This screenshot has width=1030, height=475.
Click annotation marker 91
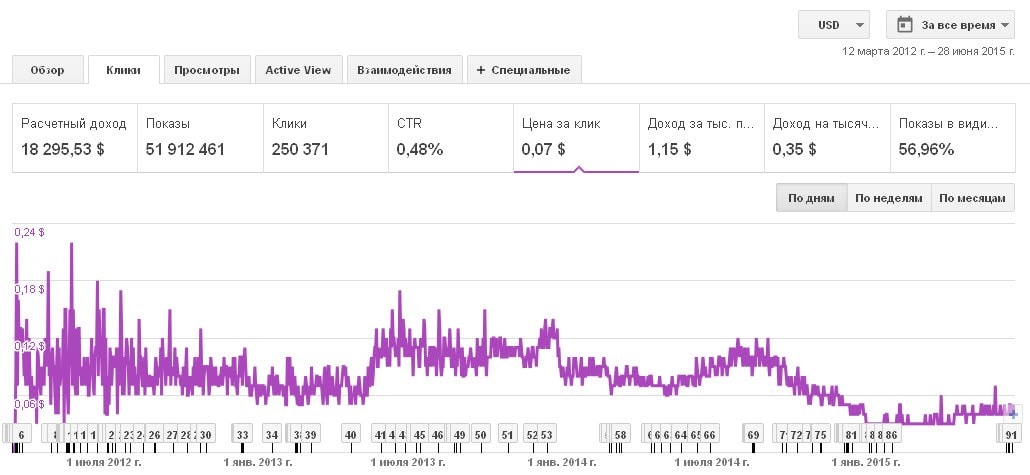(1012, 434)
